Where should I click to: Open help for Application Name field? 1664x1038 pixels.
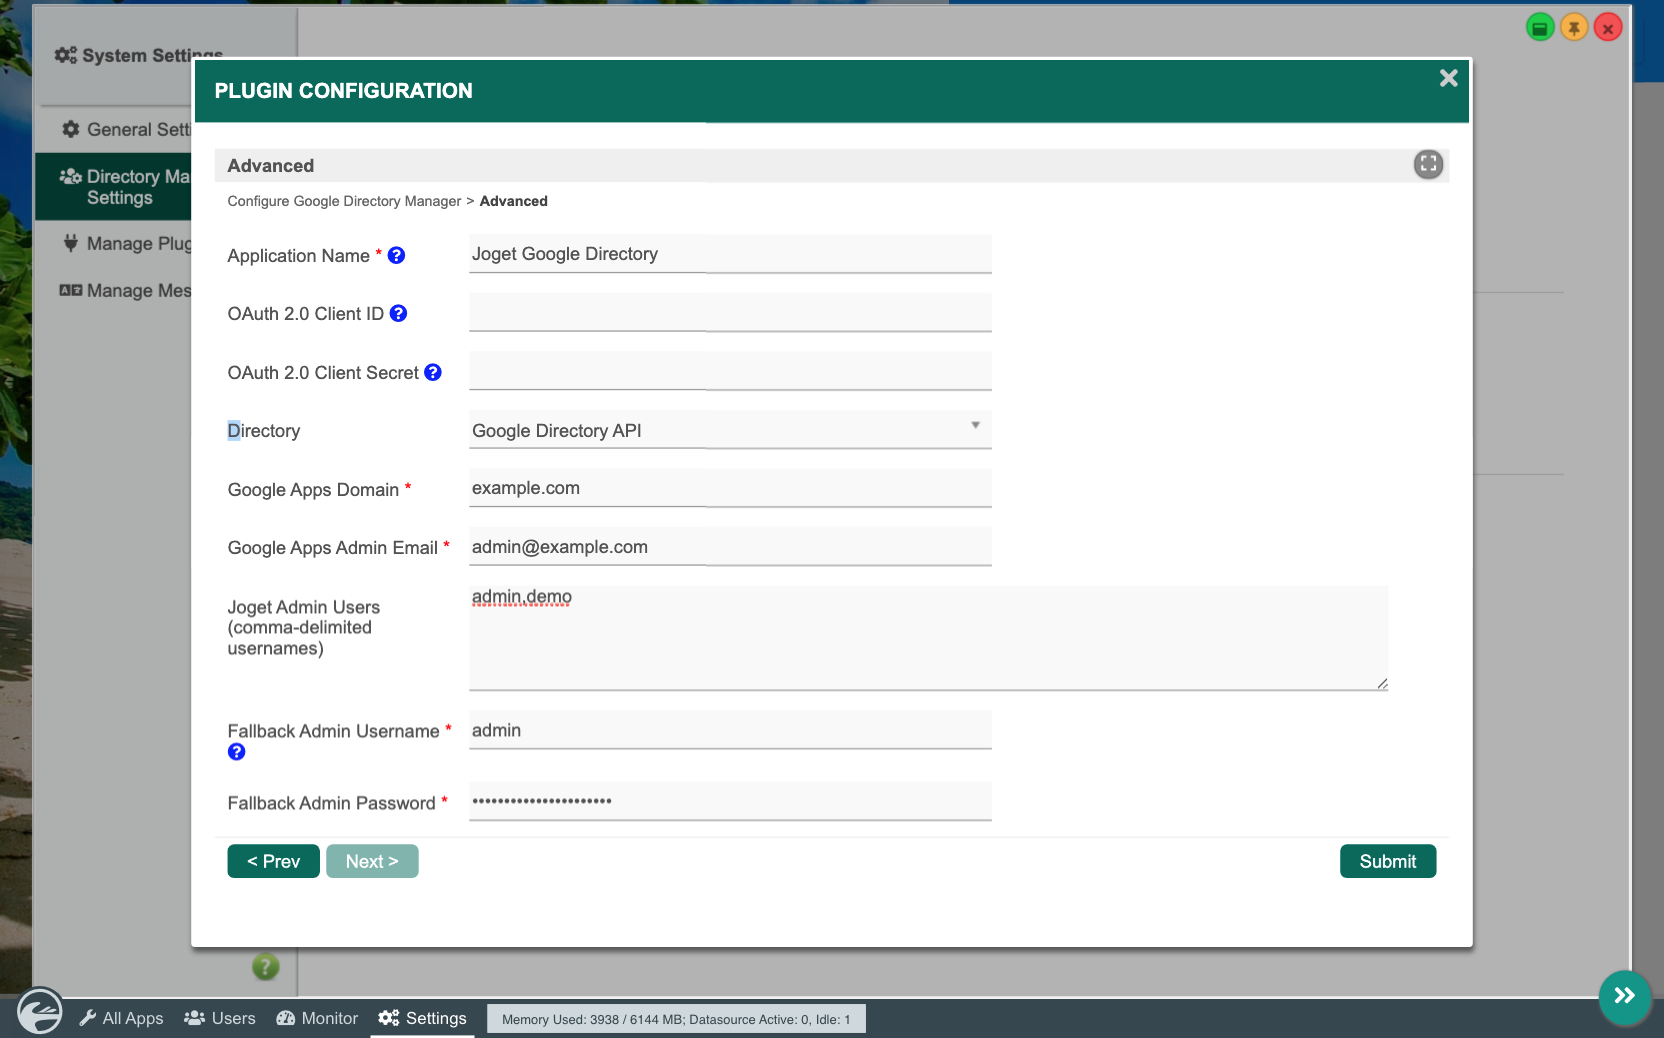[x=396, y=255]
